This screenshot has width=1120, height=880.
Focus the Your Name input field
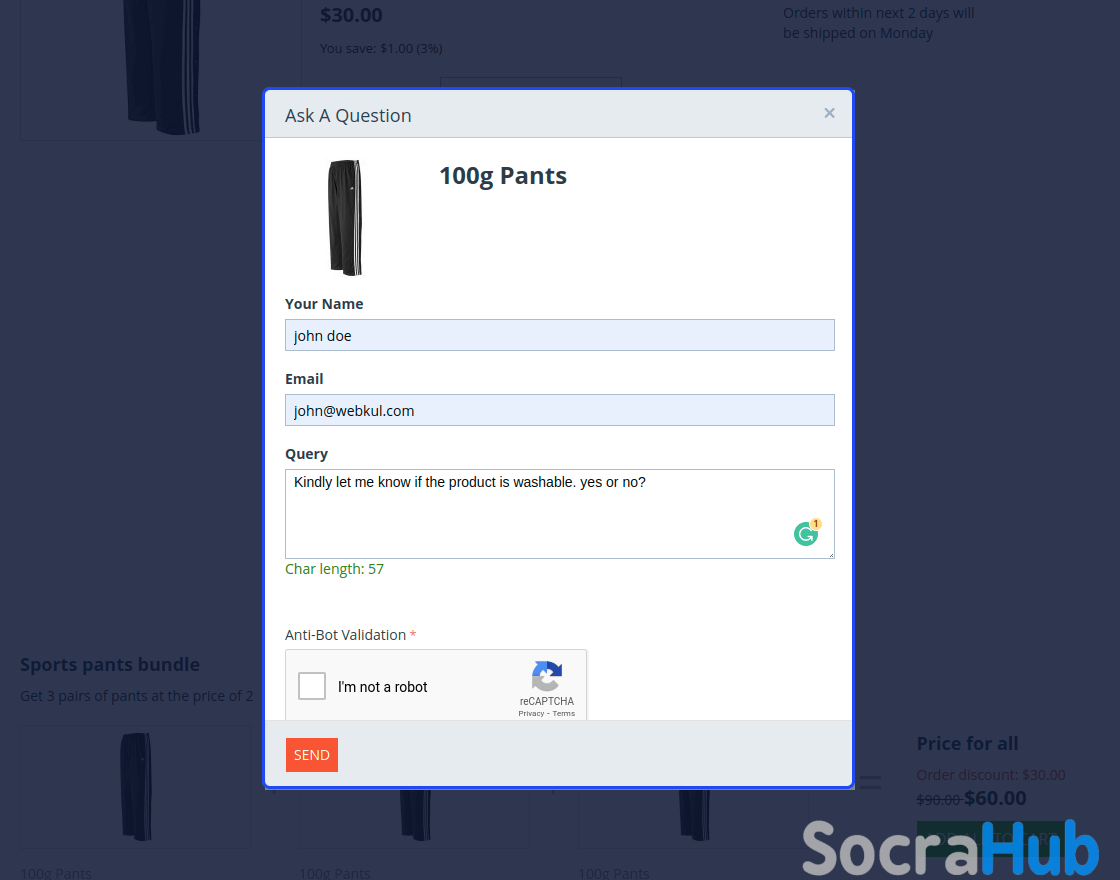click(x=559, y=335)
